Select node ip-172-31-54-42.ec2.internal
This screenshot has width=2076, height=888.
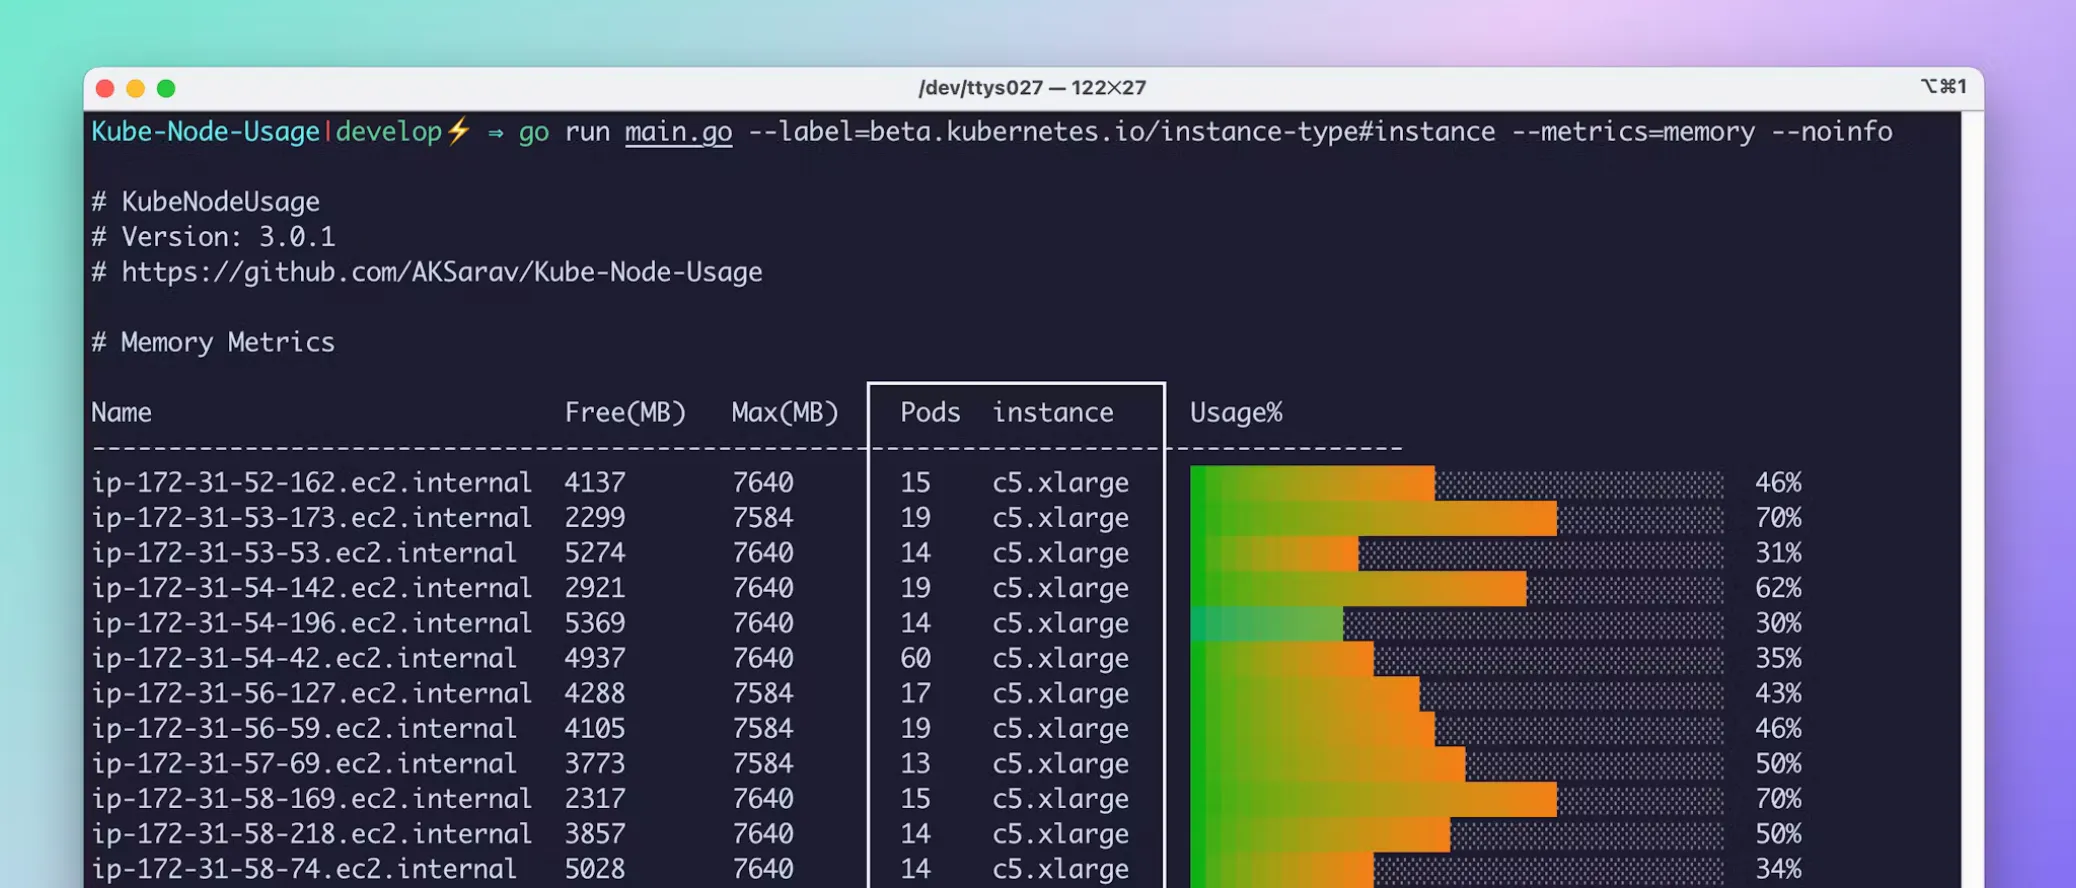click(304, 658)
